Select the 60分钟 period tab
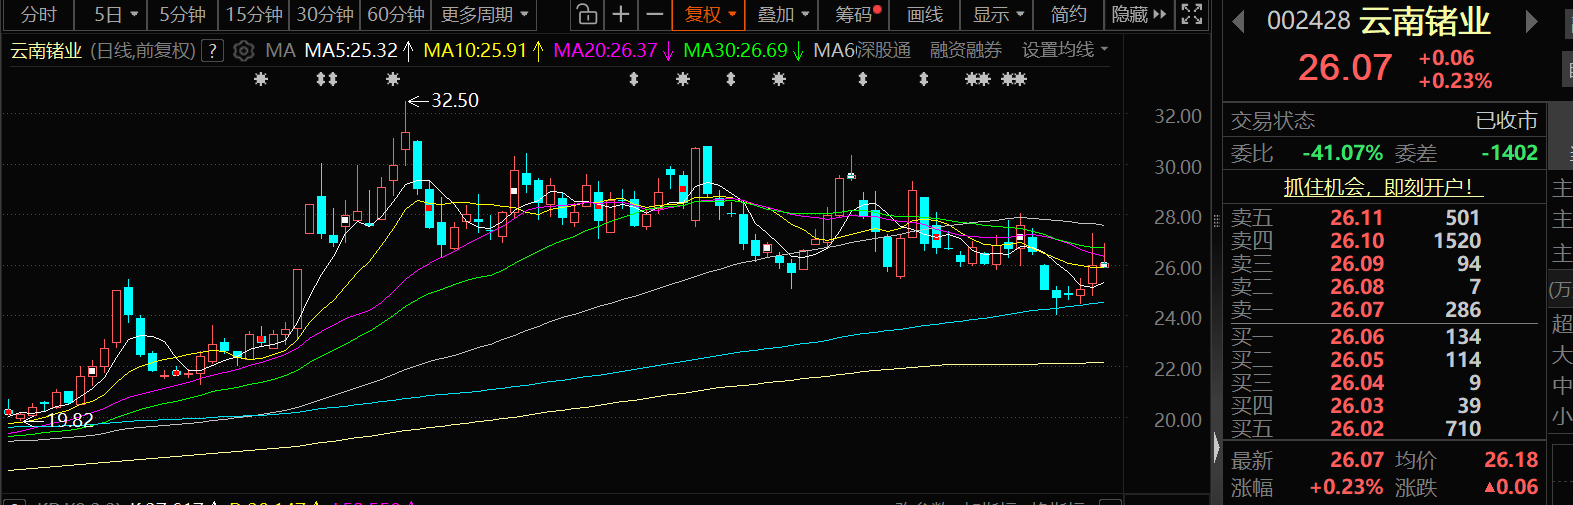The image size is (1573, 505). [396, 15]
